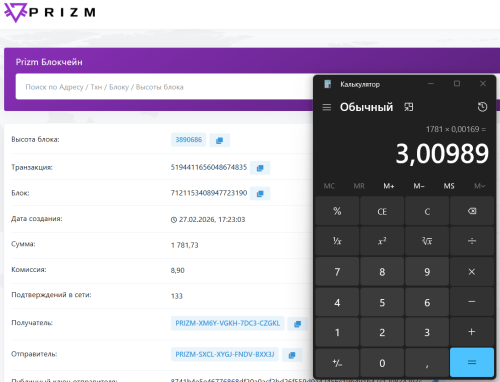Click the multiplication key
This screenshot has width=500, height=382.
[x=472, y=272]
